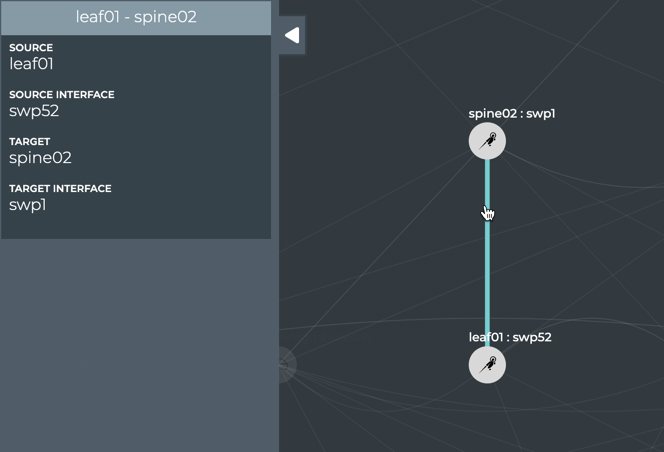The image size is (664, 452).
Task: Click the SOURCE field label
Action: click(31, 48)
